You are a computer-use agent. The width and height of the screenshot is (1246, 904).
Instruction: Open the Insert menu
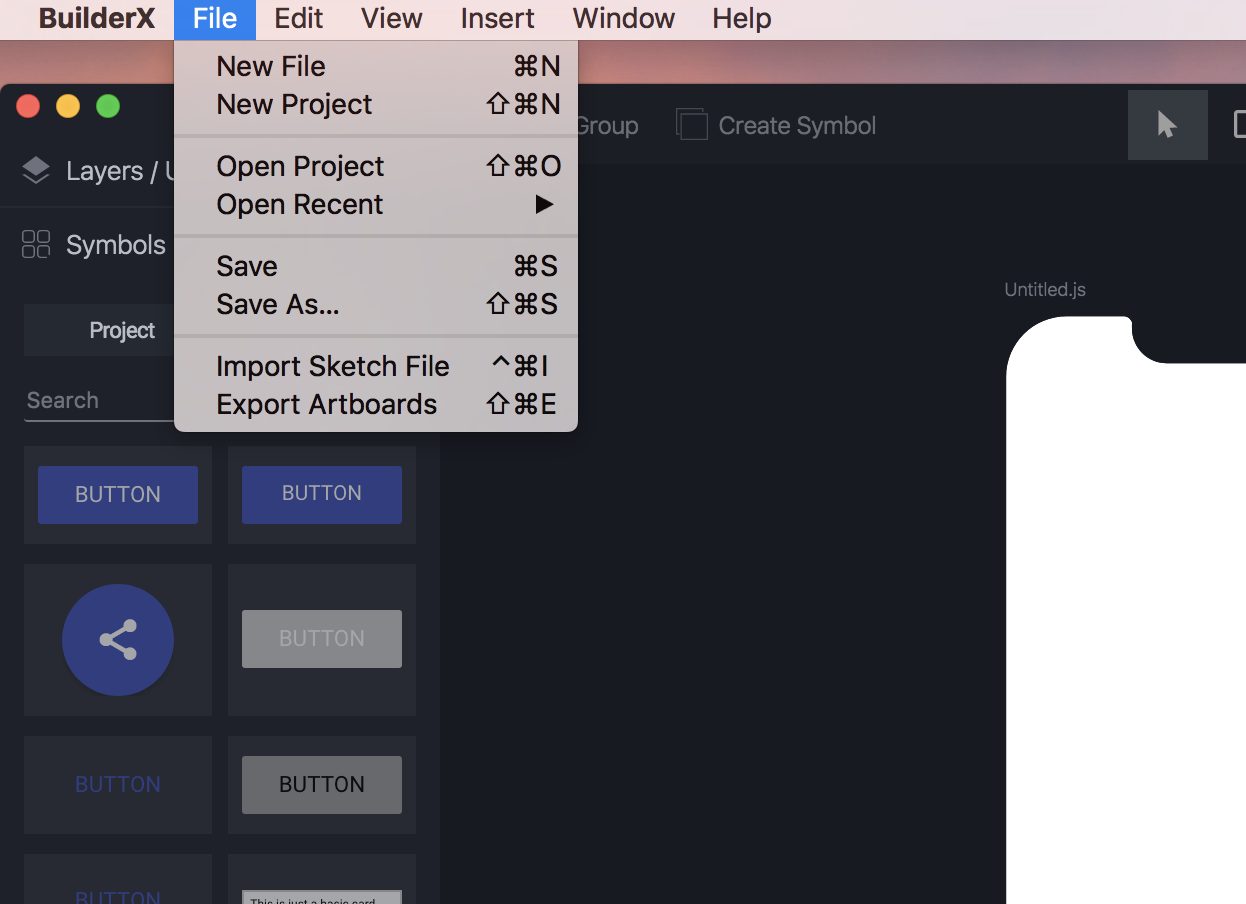497,18
